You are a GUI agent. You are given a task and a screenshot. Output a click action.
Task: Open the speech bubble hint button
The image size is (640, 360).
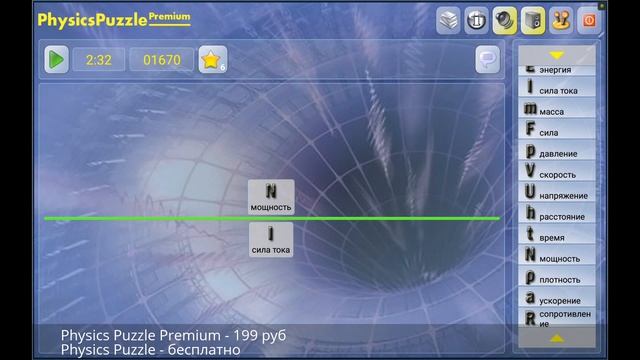tap(488, 60)
